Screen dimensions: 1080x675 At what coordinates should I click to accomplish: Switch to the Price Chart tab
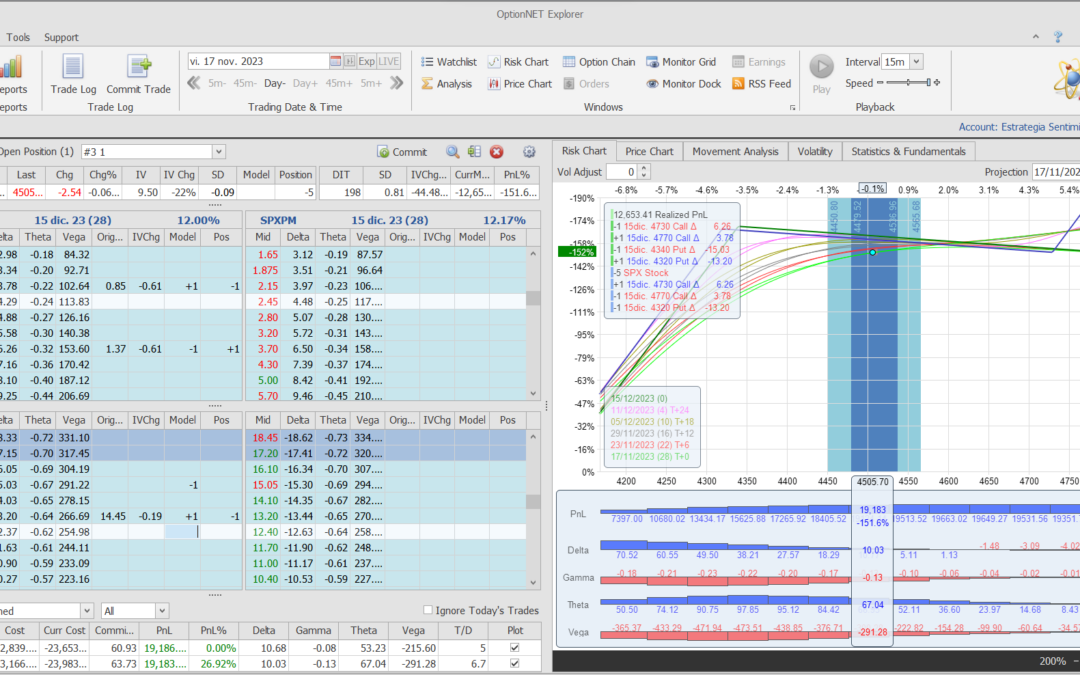tap(649, 151)
